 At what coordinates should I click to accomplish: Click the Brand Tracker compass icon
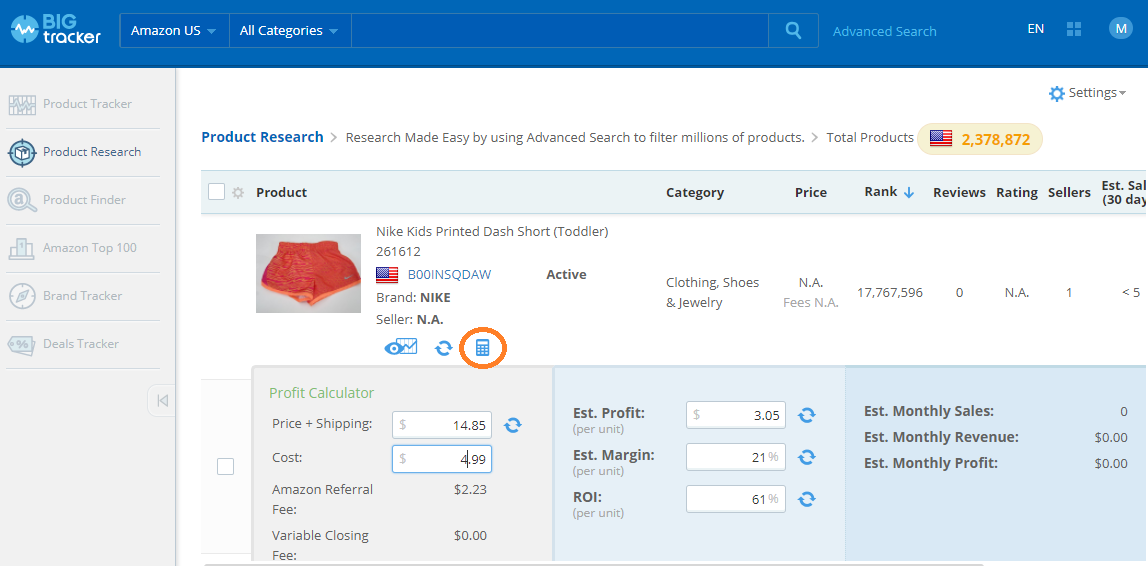click(x=22, y=296)
